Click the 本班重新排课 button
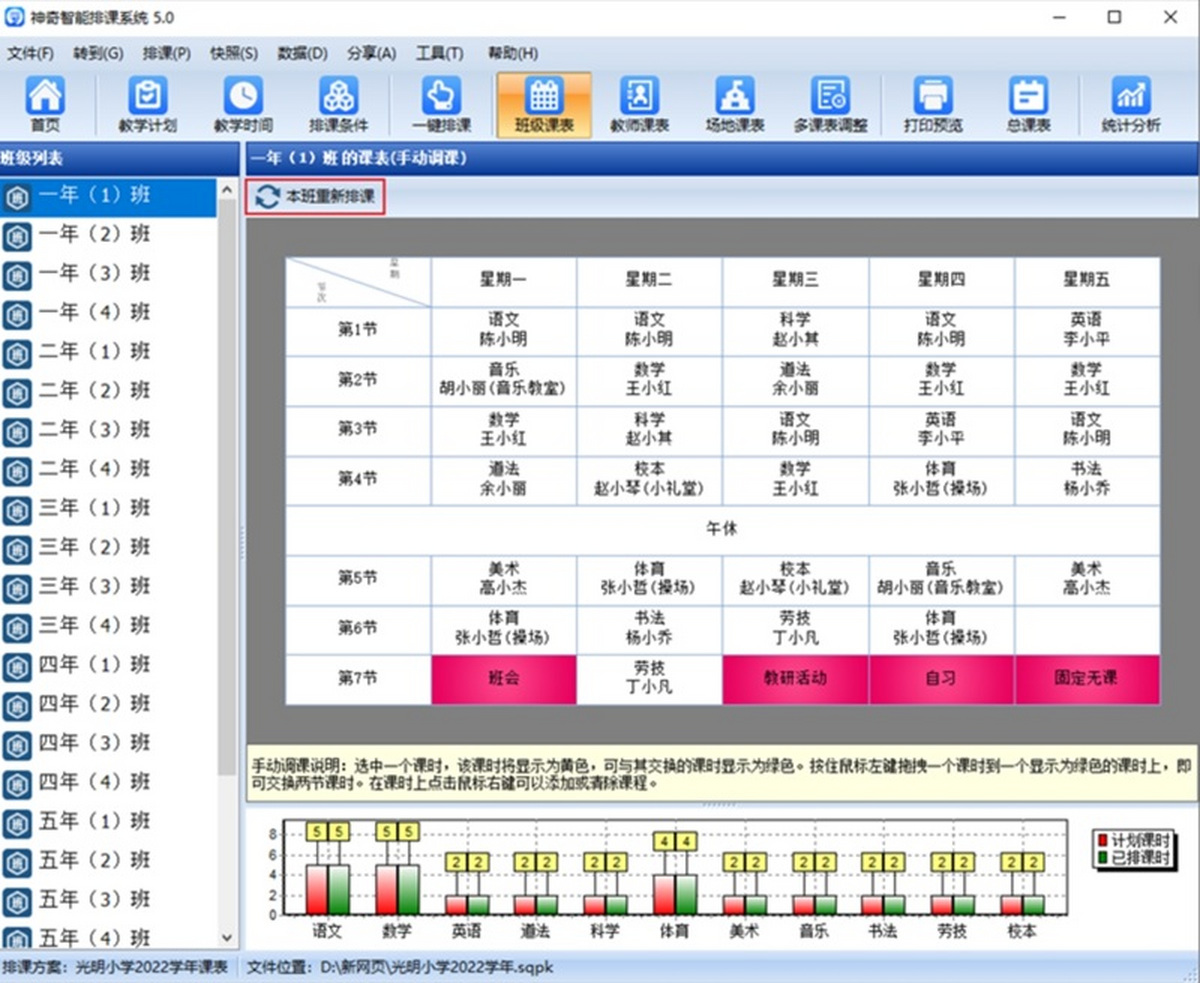Viewport: 1200px width, 983px height. (x=315, y=197)
